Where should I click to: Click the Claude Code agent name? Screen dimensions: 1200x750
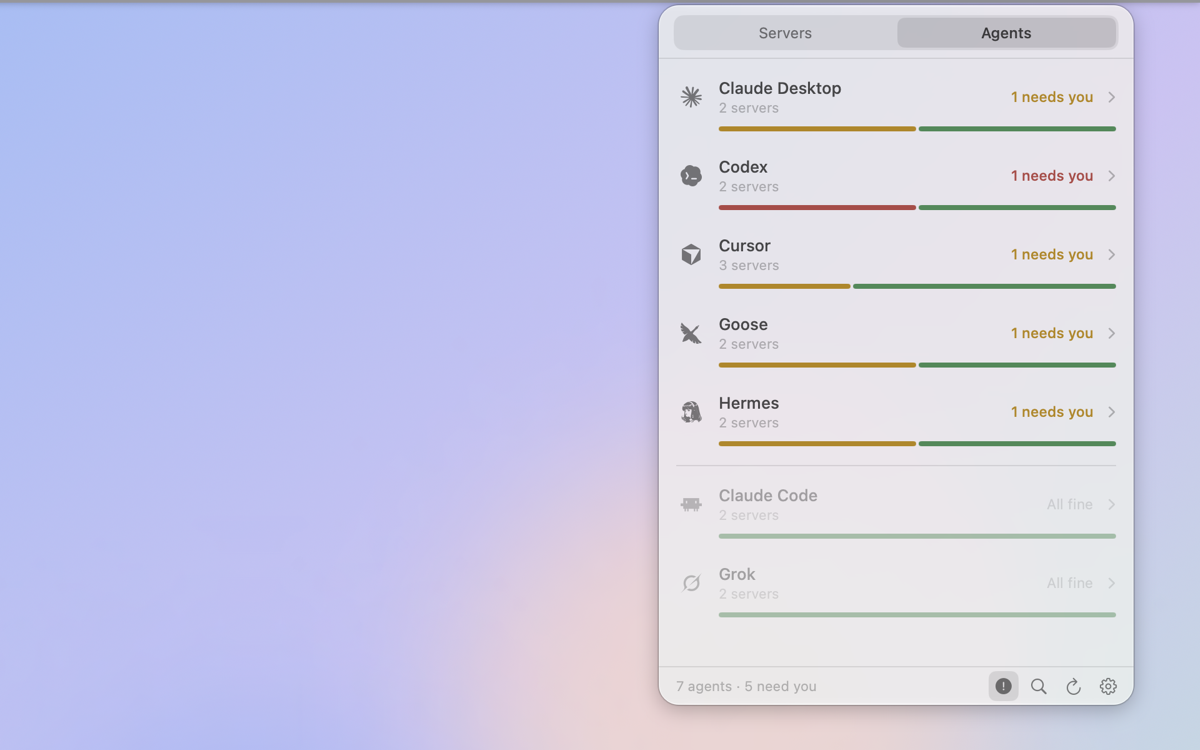[x=768, y=495]
